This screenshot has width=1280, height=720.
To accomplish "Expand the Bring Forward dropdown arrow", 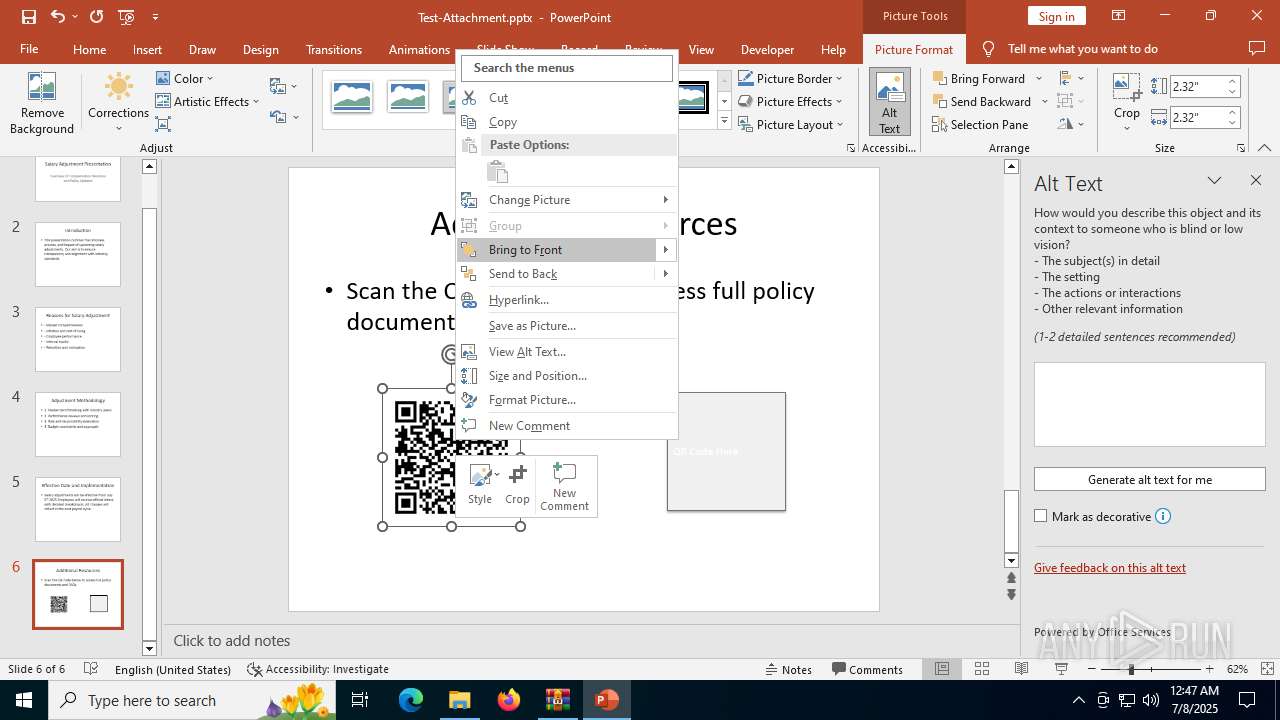I will coord(1039,78).
